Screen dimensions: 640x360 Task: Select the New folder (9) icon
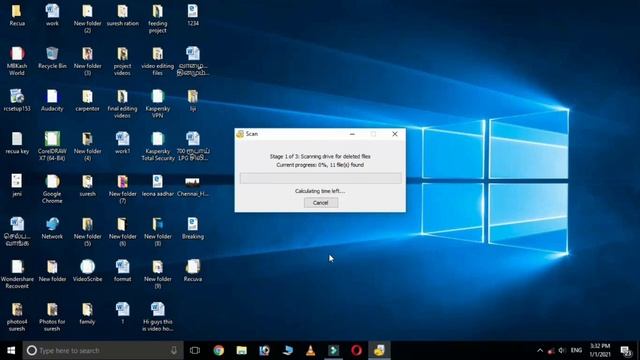158,274
